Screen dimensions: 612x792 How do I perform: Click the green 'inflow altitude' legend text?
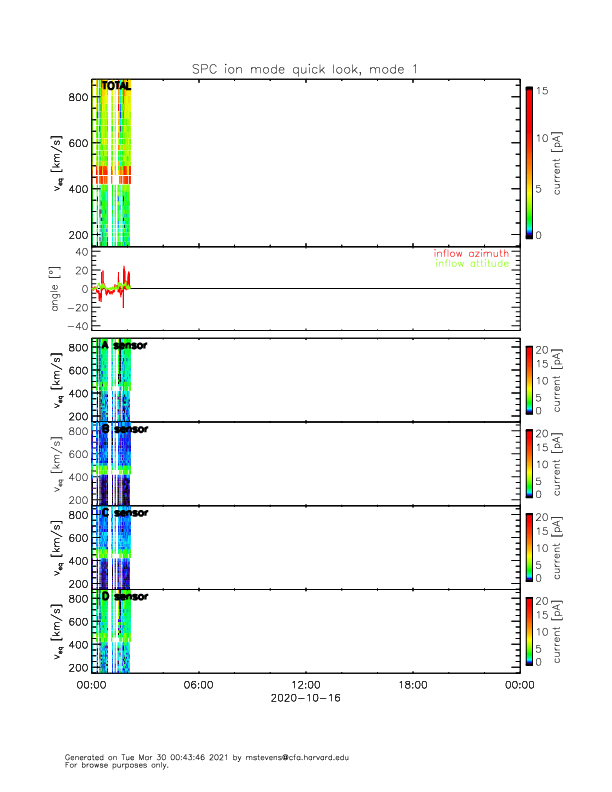[471, 264]
